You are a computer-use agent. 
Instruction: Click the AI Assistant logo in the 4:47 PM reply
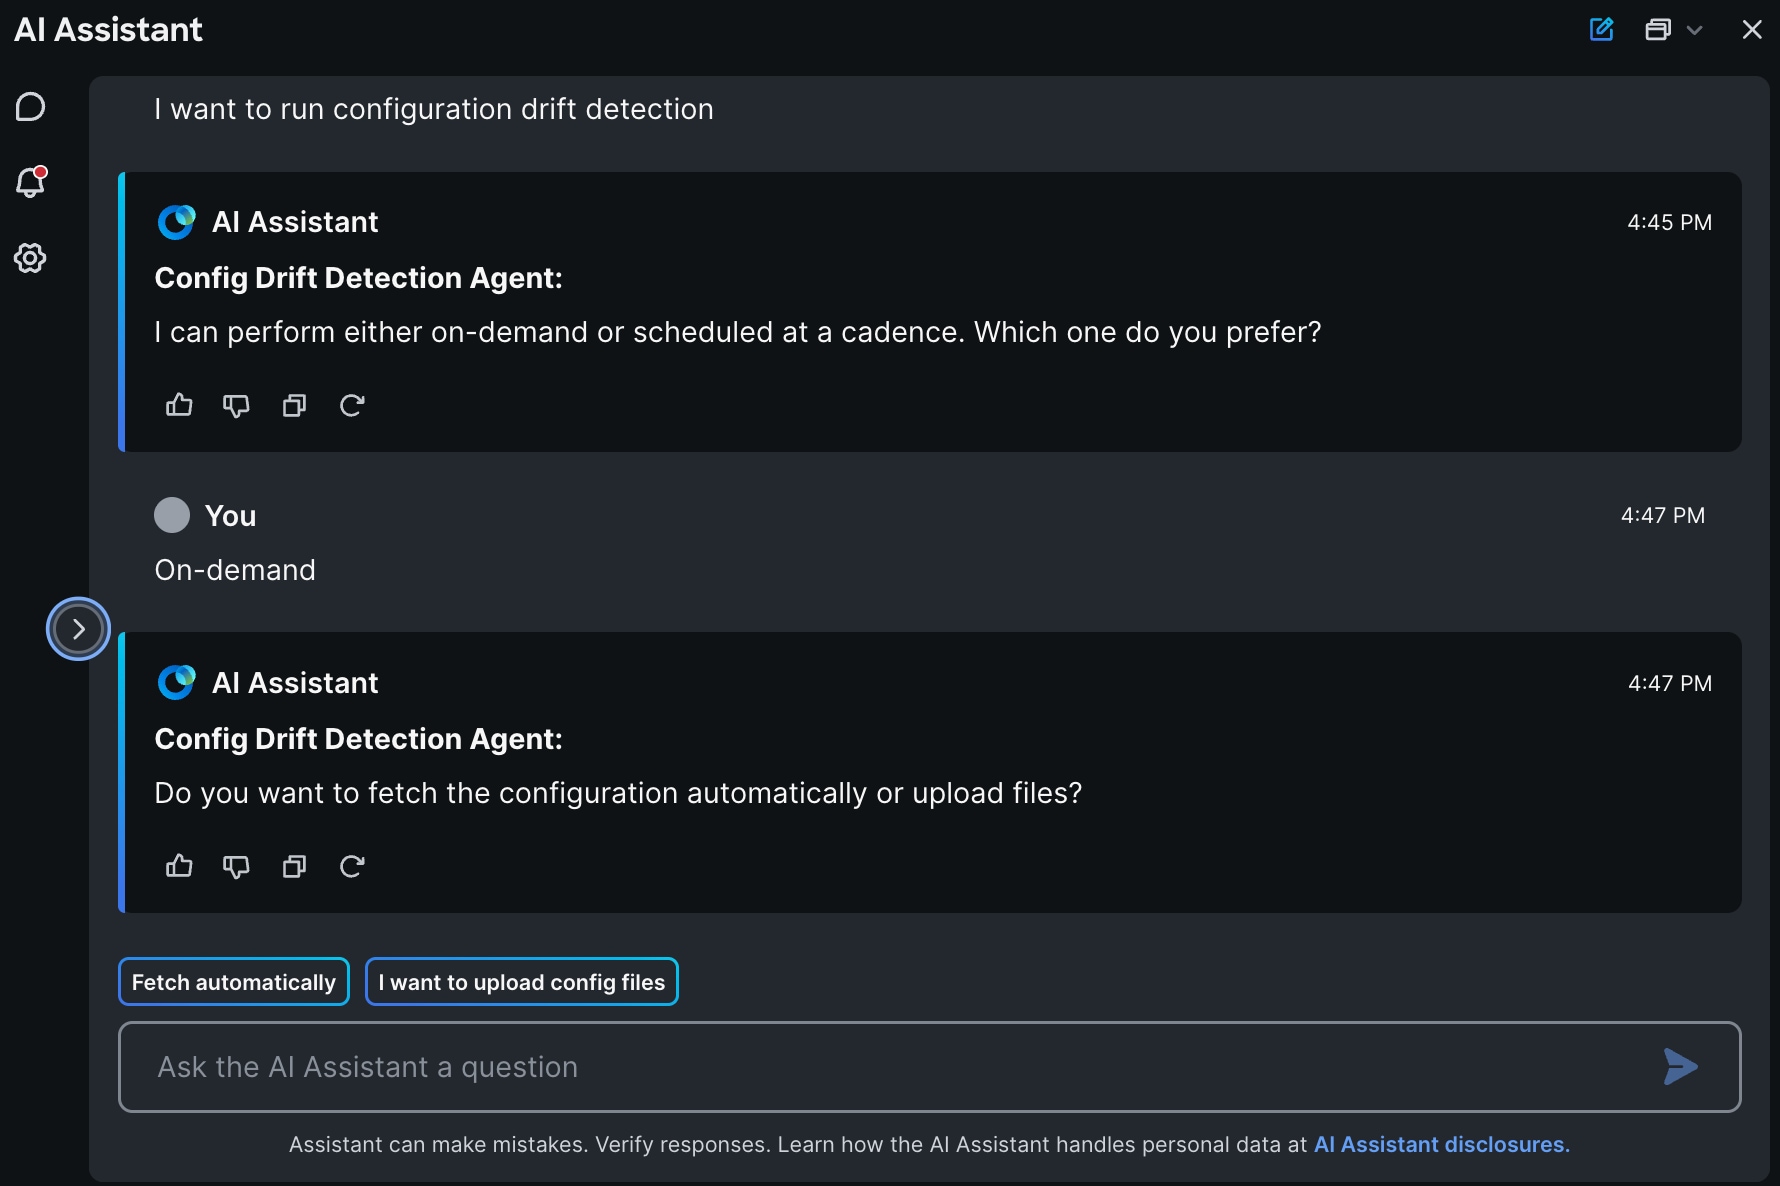[x=177, y=683]
